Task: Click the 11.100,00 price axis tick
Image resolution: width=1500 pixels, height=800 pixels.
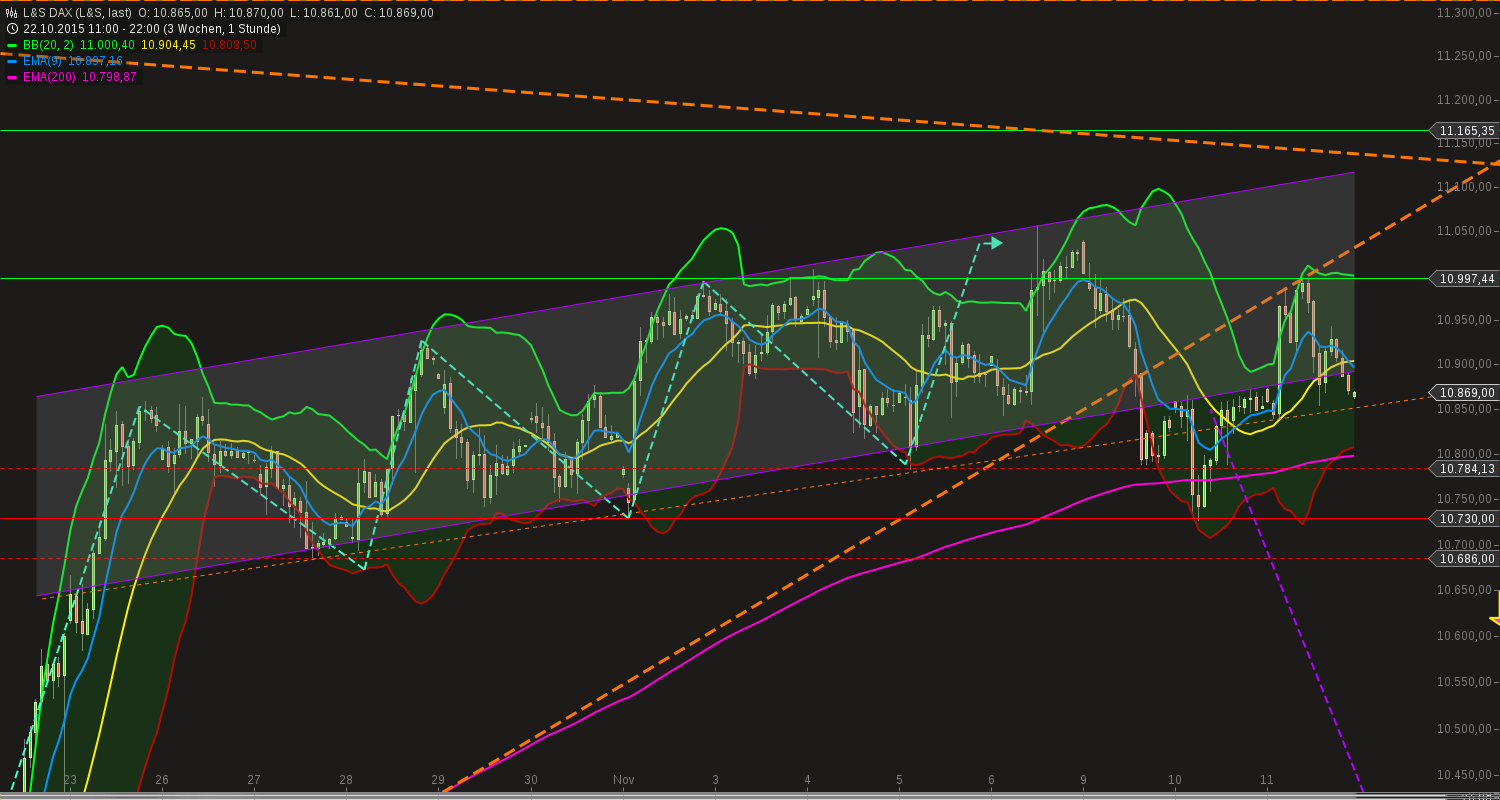Action: 1465,188
